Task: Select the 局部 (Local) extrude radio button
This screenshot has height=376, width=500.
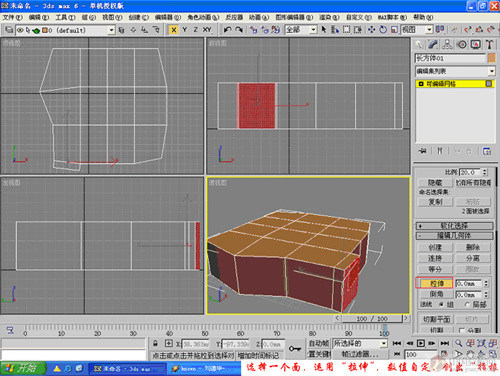Action: pyautogui.click(x=467, y=304)
